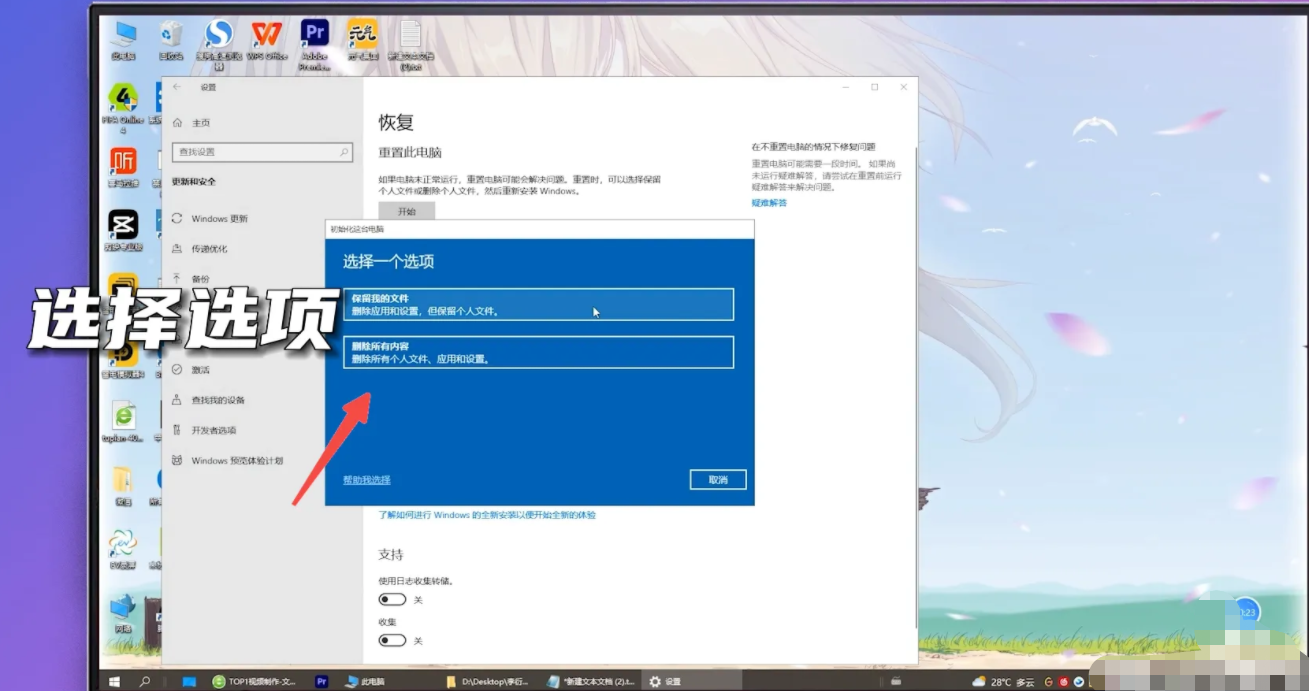Viewport: 1309px width, 691px height.
Task: Open Windows 更新 in the sidebar
Action: (x=219, y=219)
